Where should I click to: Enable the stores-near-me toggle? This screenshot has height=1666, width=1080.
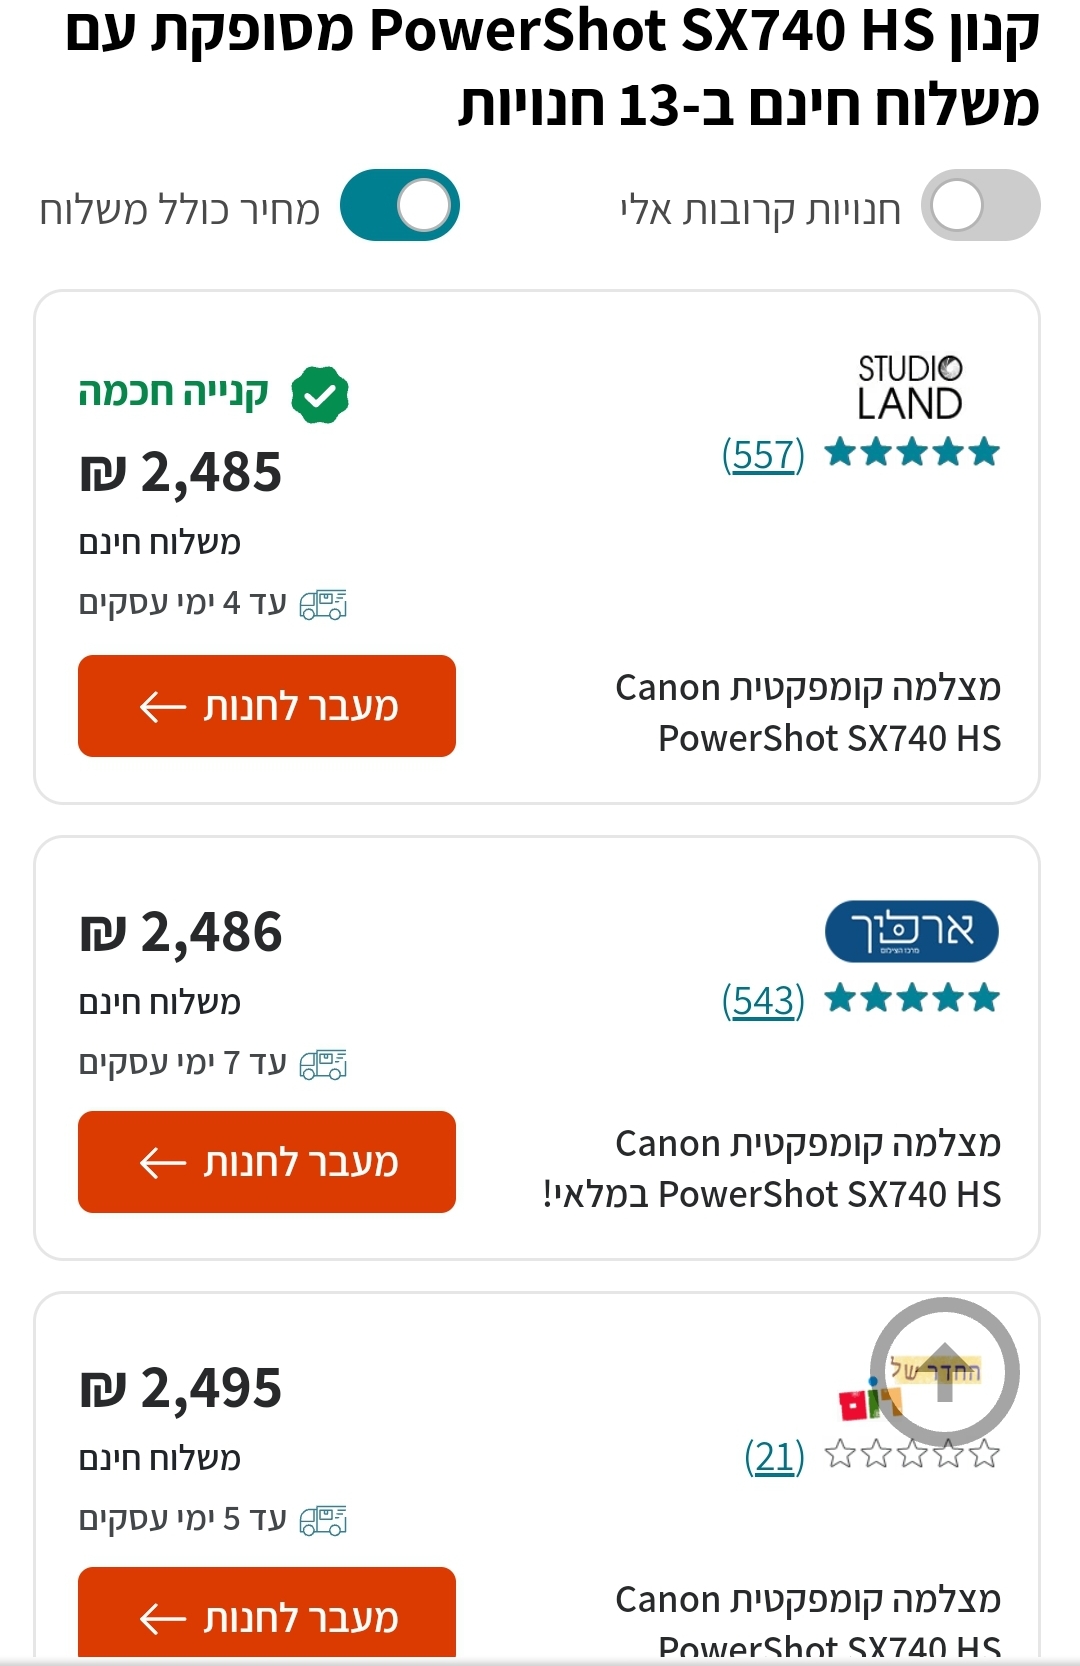(980, 206)
